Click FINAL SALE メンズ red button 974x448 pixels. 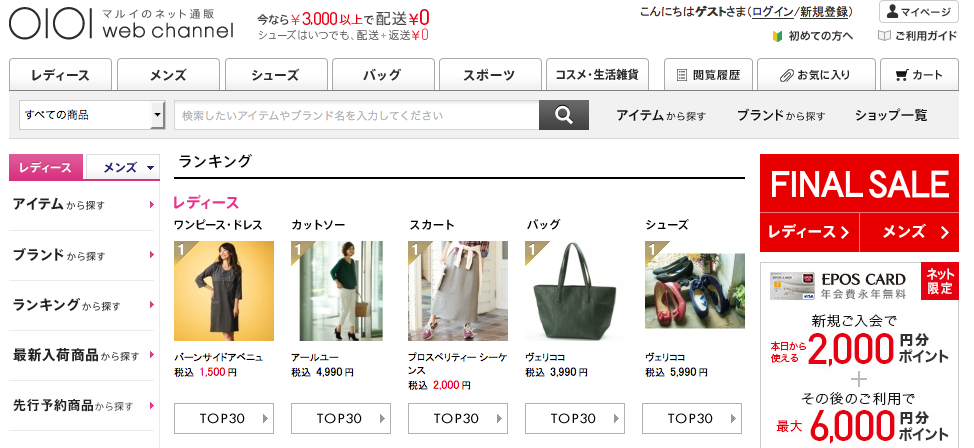point(909,232)
